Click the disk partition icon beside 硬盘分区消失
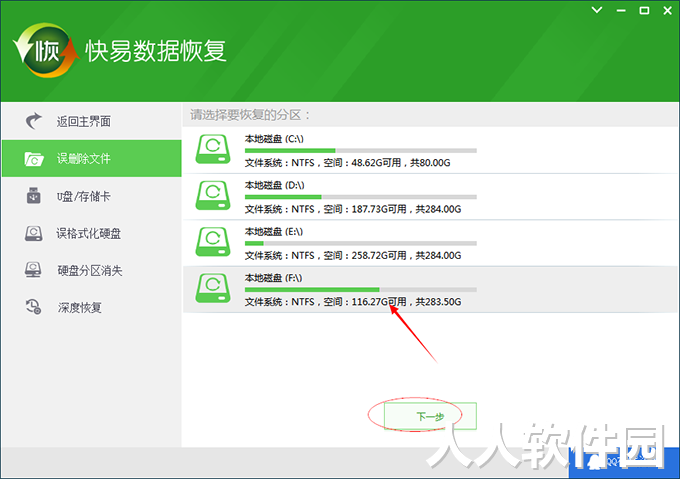 (33, 270)
